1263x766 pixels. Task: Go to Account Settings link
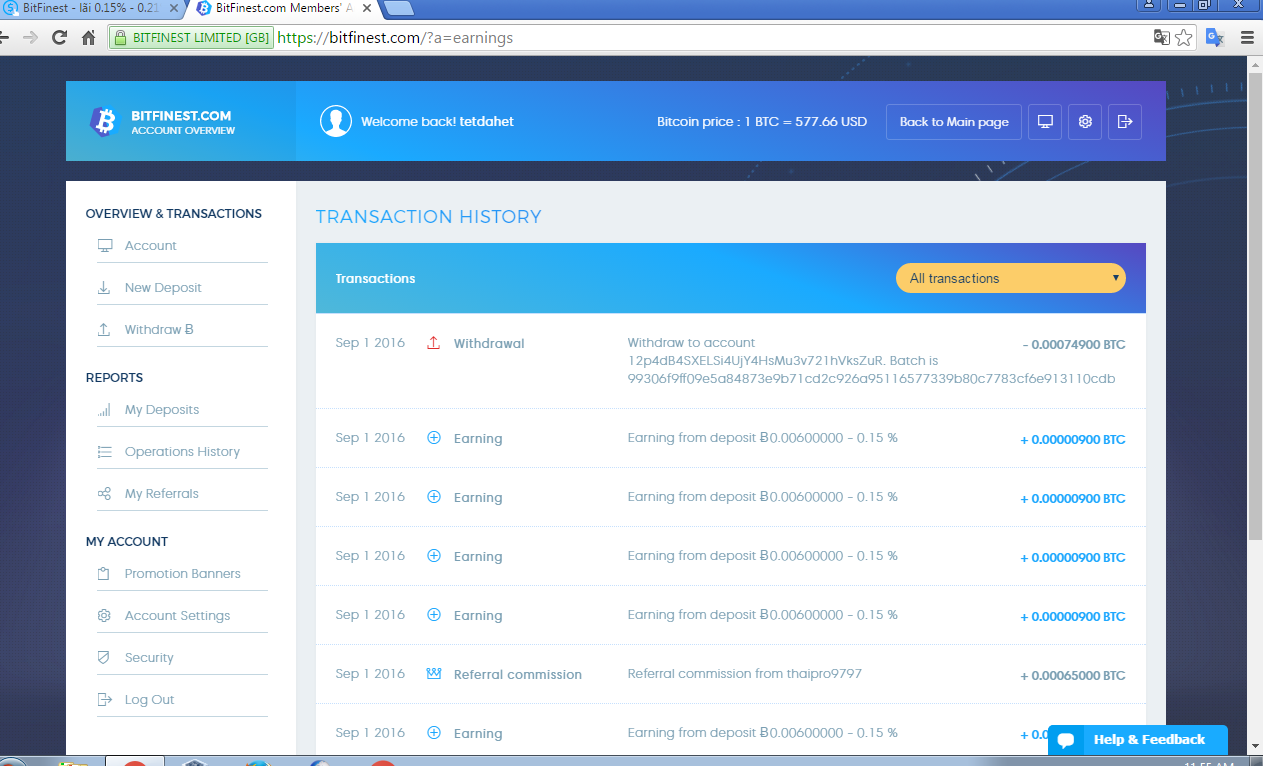point(177,616)
